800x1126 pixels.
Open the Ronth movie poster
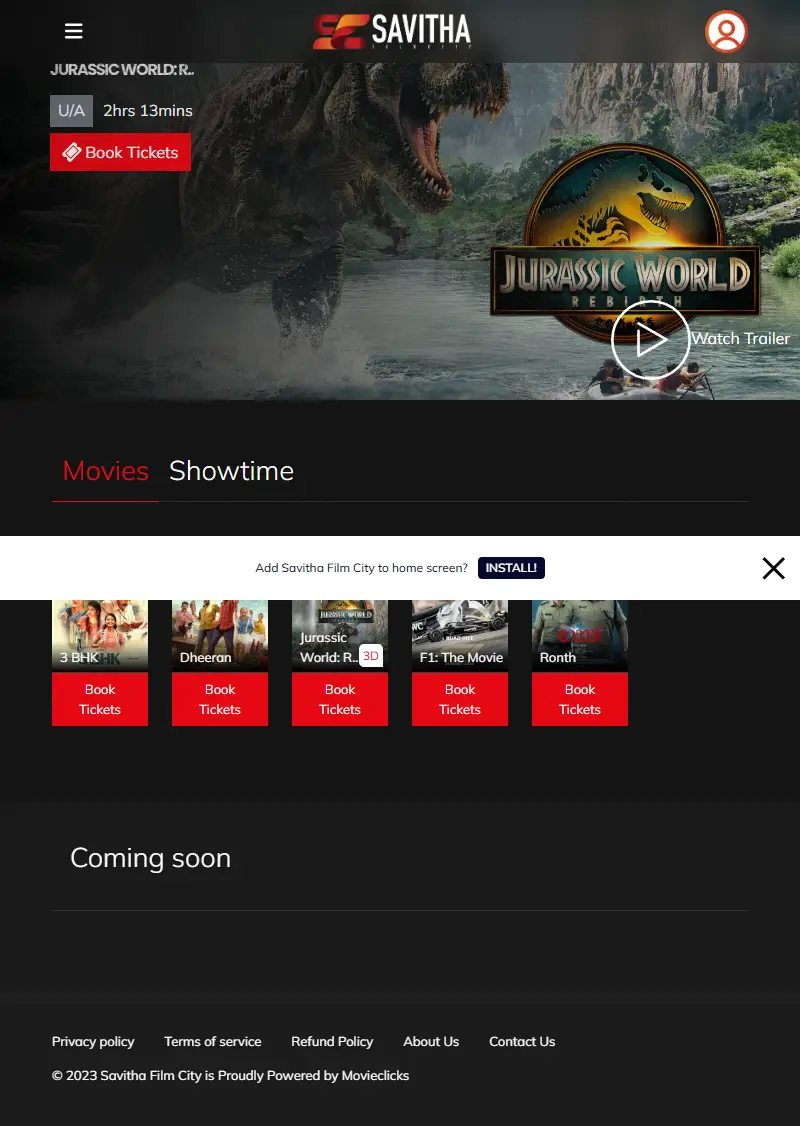(580, 635)
